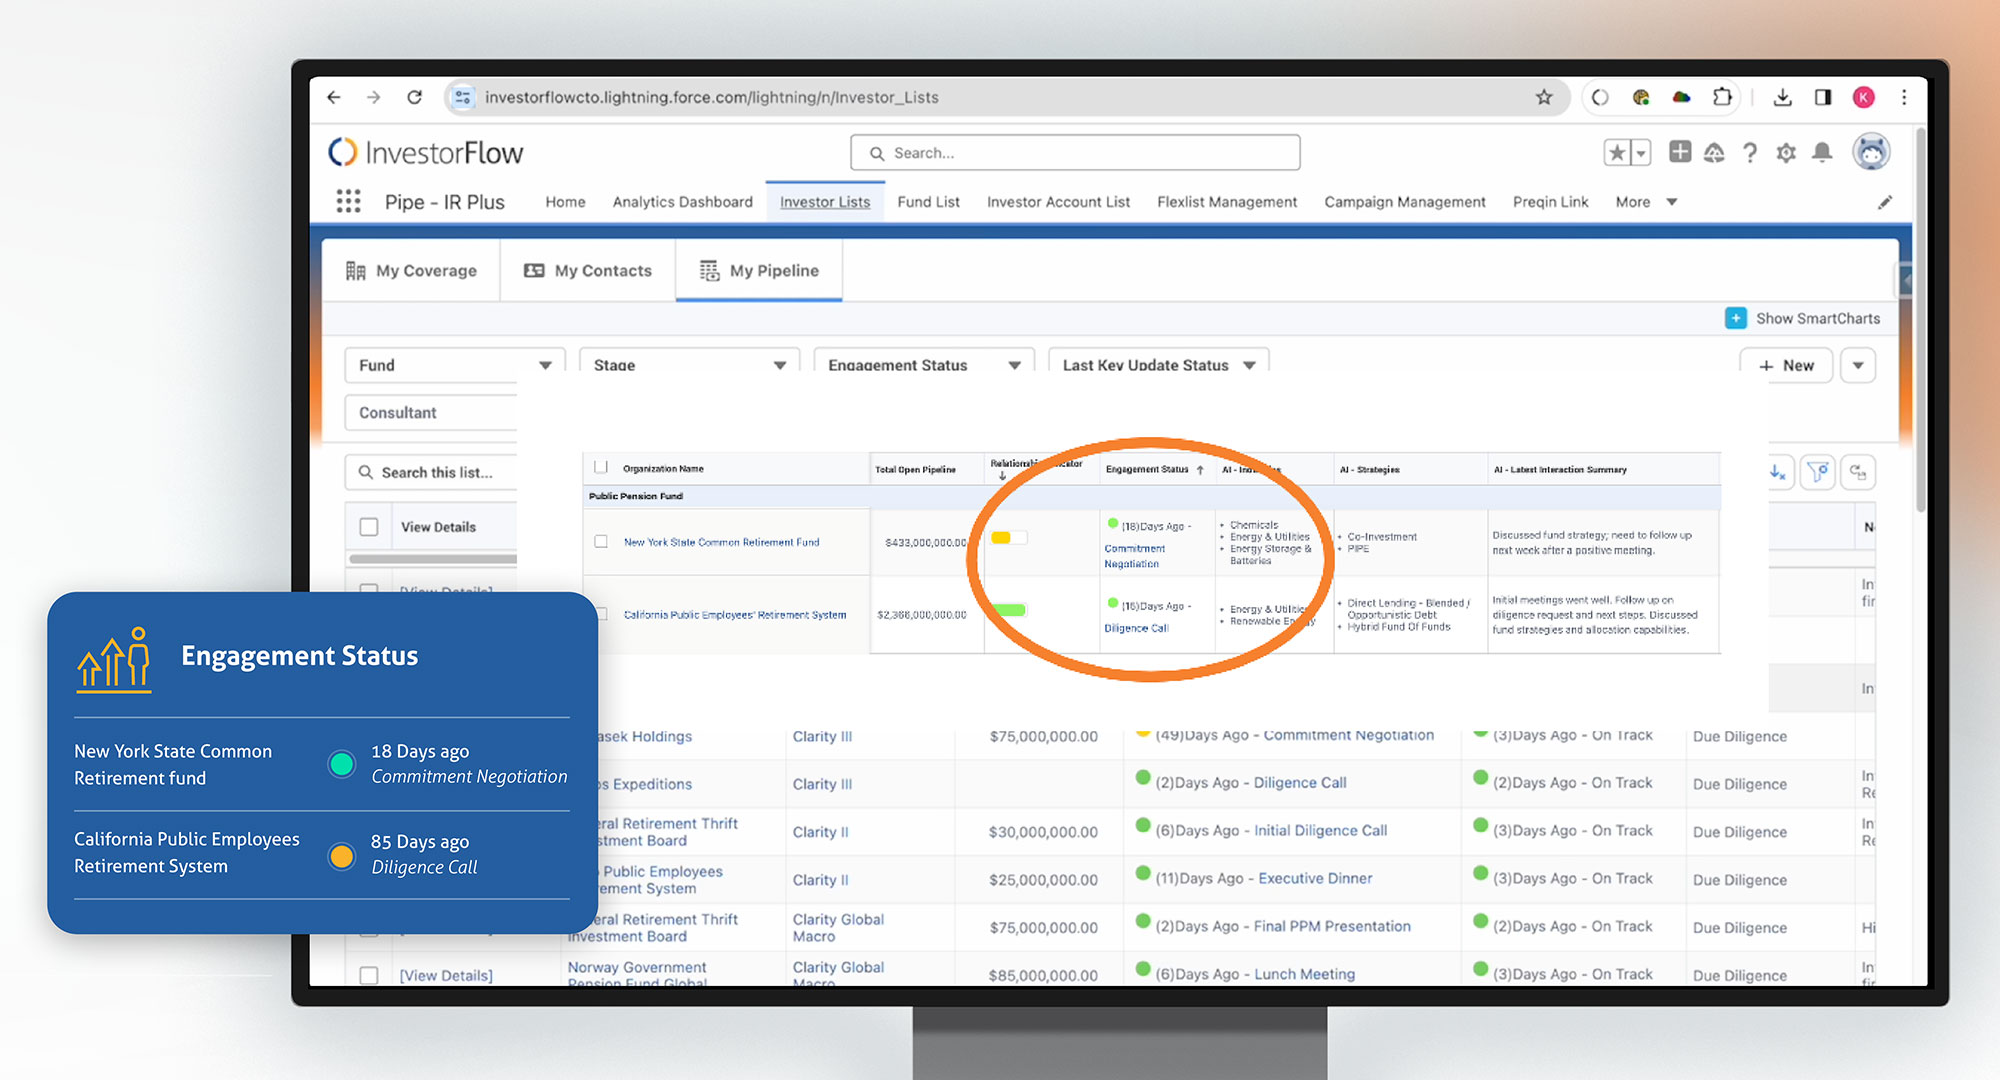Open the dropdown arrow next to New

pyautogui.click(x=1858, y=365)
